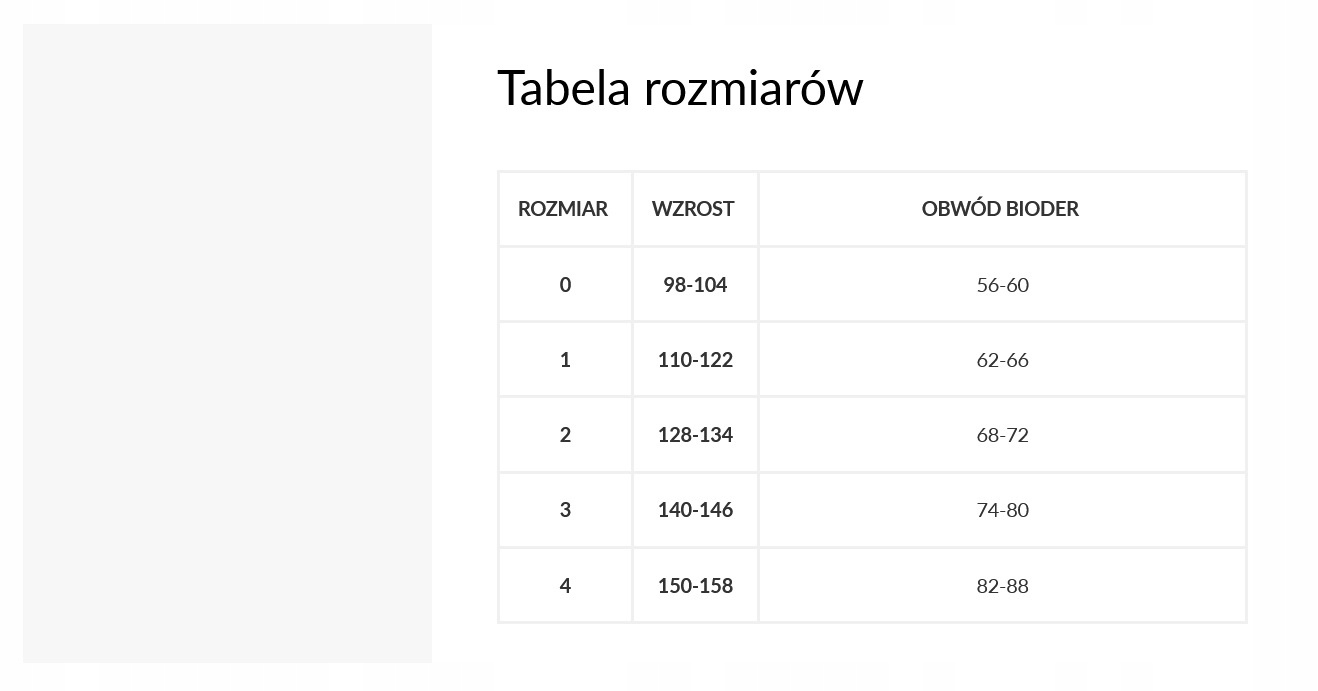The width and height of the screenshot is (1318, 691).
Task: Select the 82-88 hip circumference cell
Action: point(1002,586)
